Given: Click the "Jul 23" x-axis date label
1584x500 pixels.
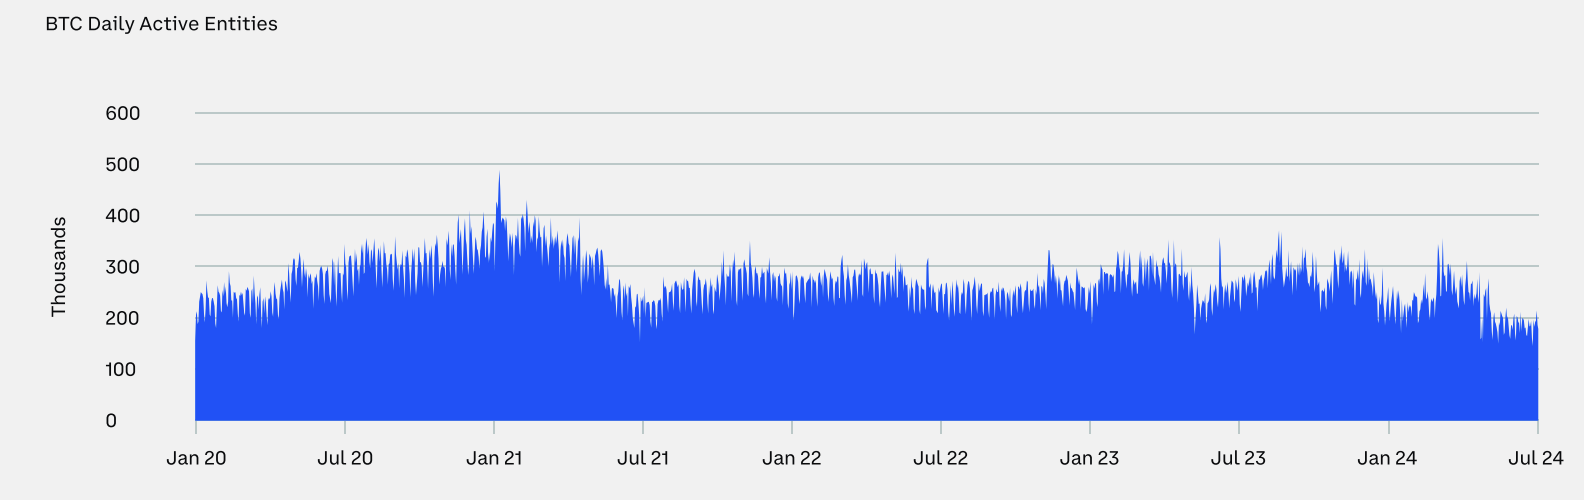Looking at the screenshot, I should [1238, 458].
